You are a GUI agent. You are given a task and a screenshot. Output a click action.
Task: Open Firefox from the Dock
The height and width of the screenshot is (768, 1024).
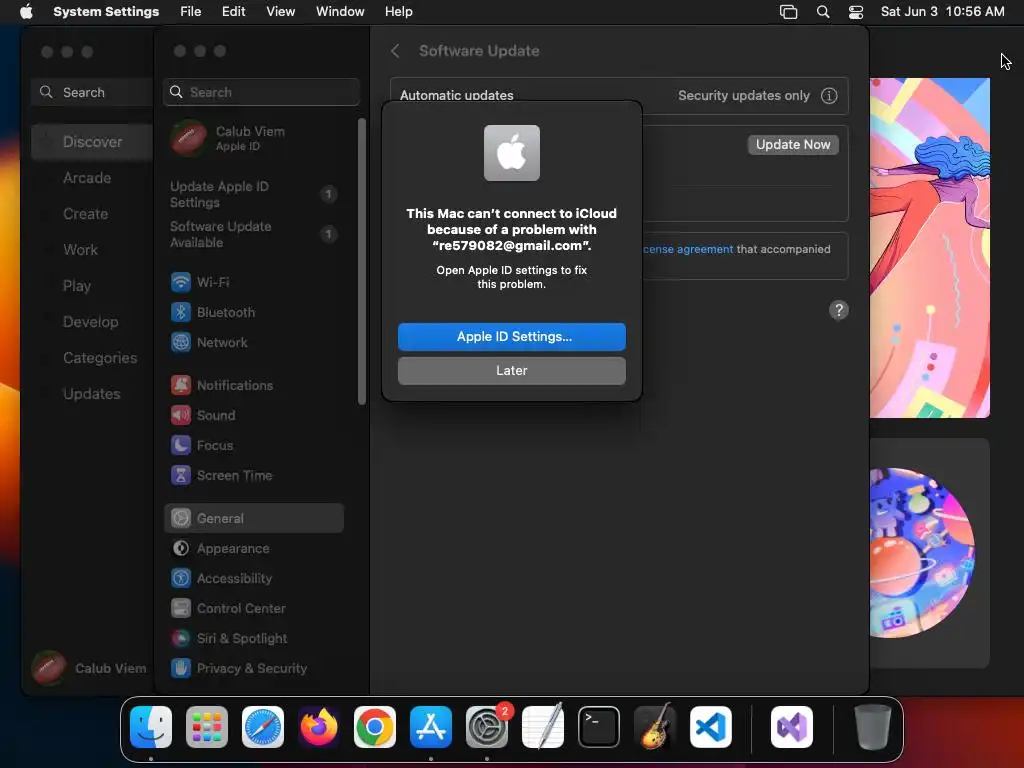click(x=319, y=727)
